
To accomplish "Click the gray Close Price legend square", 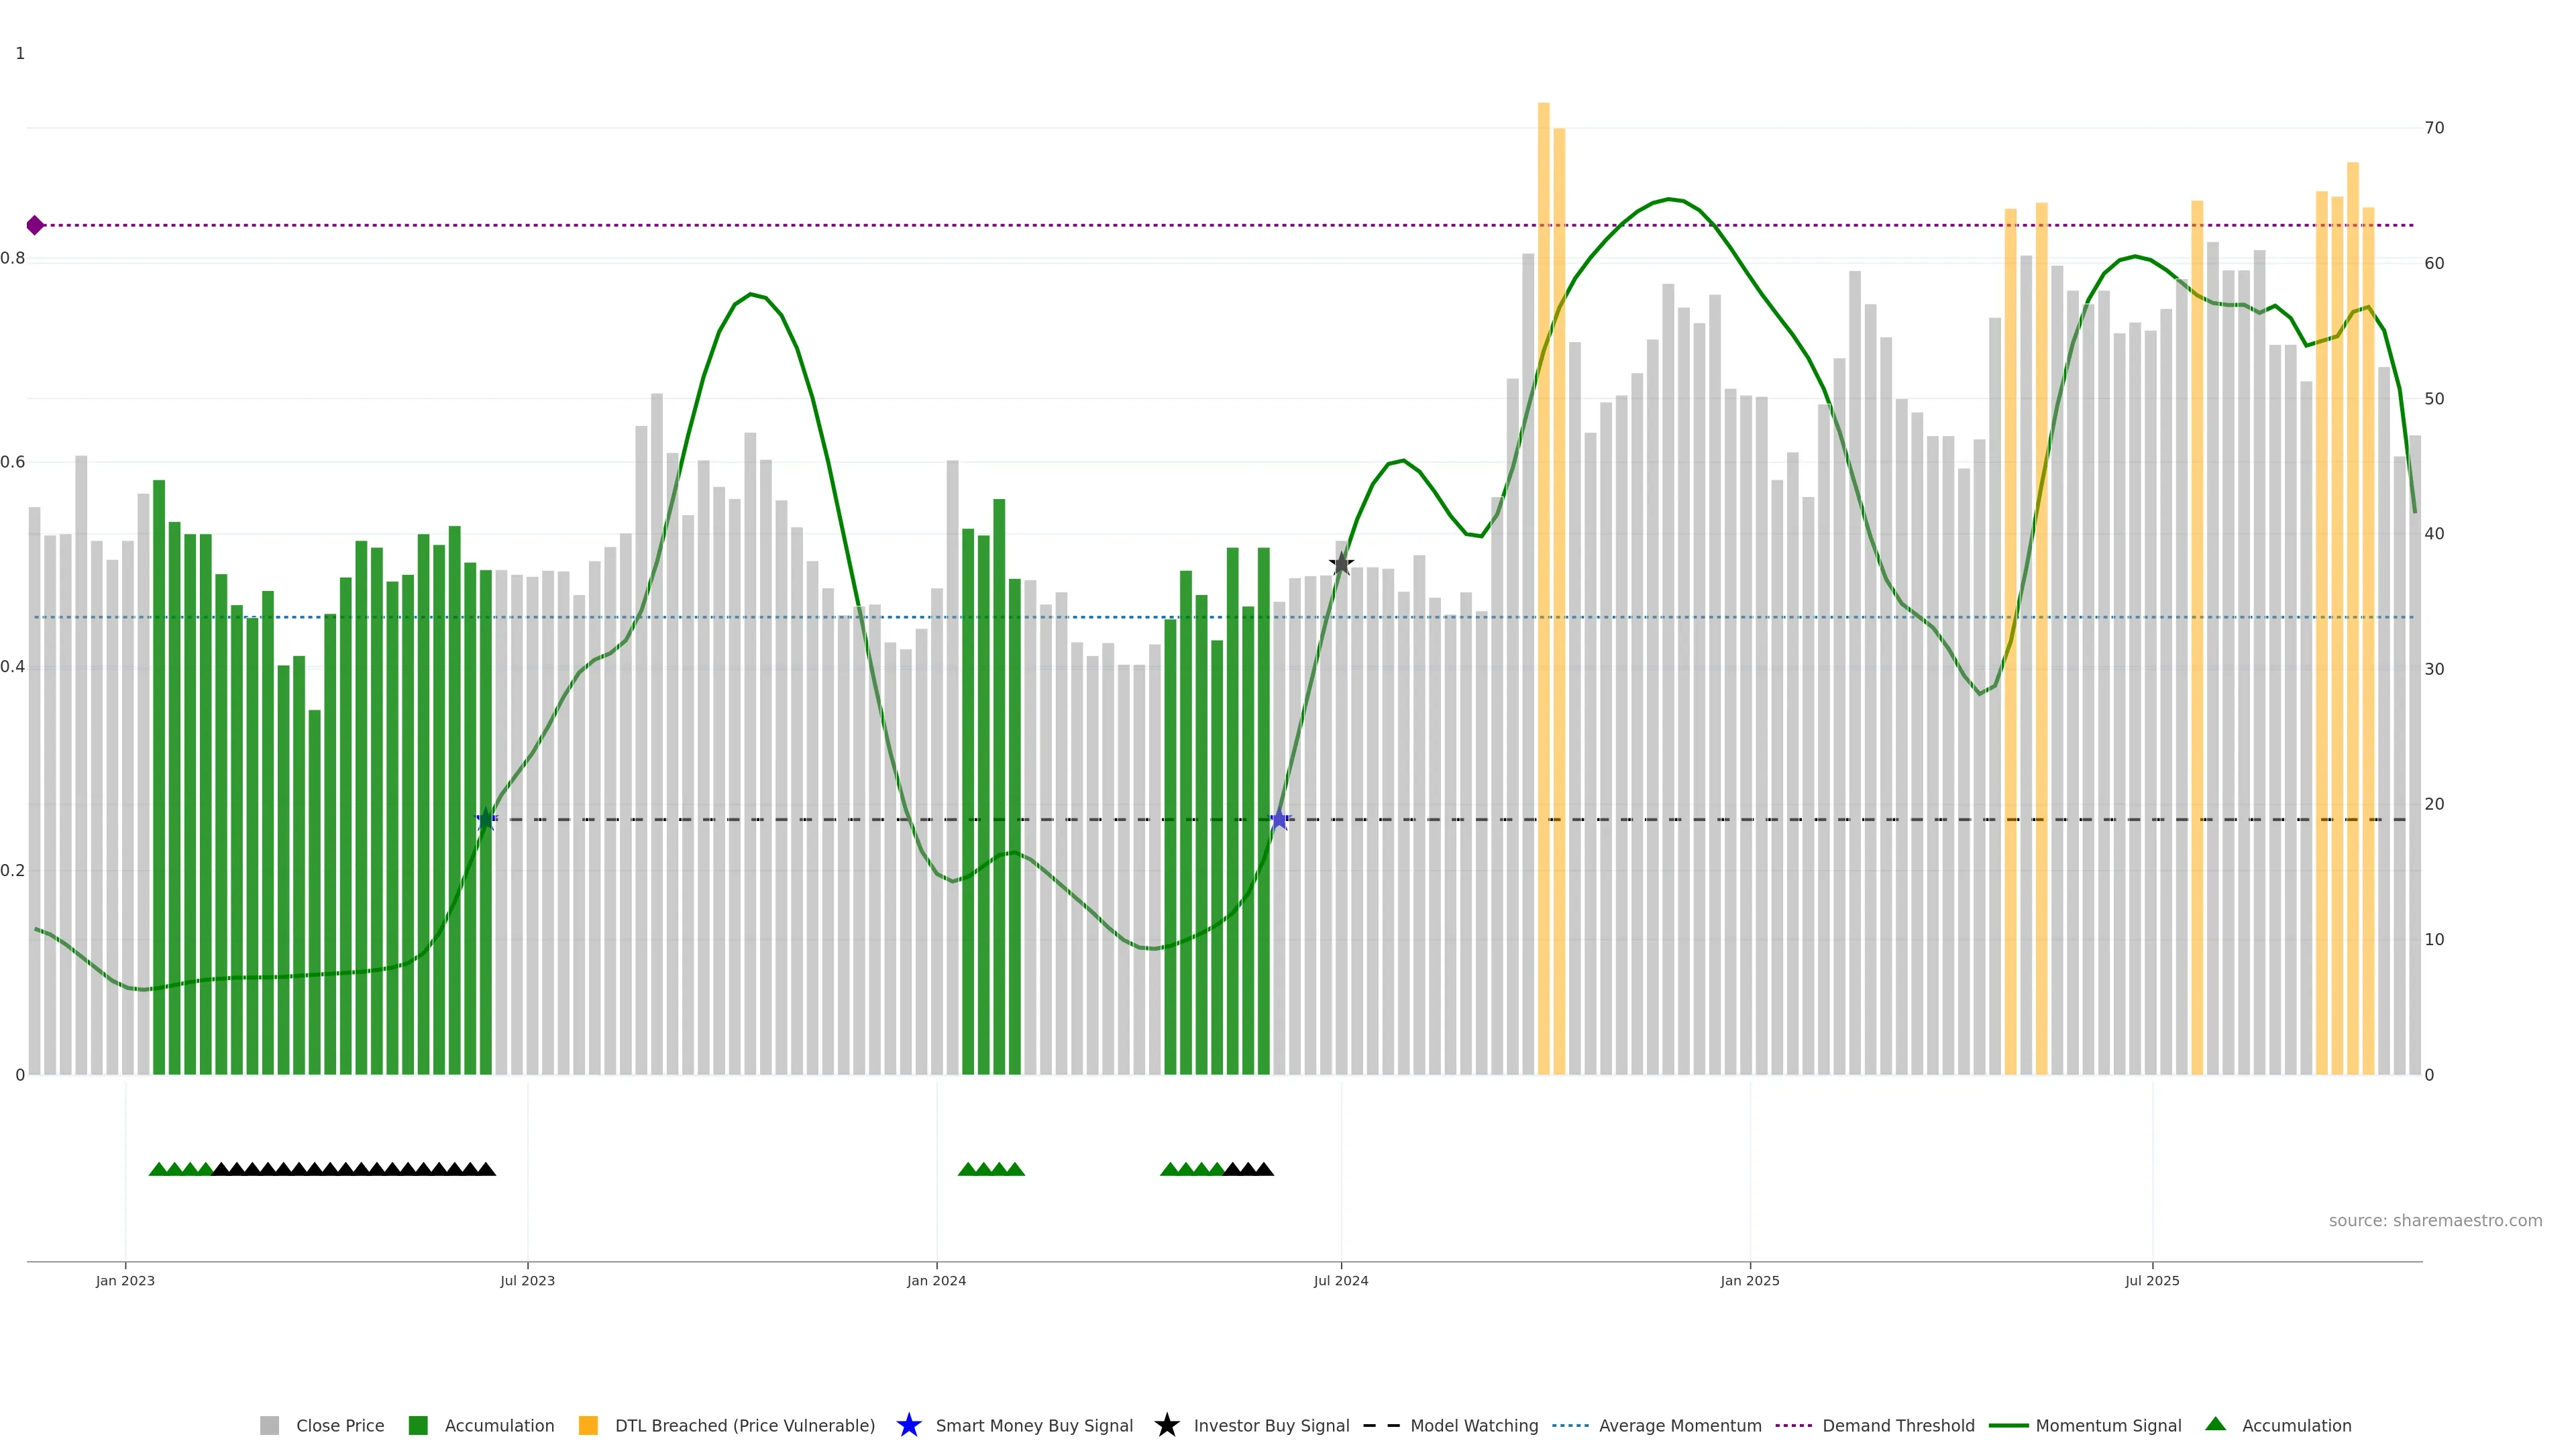I will 269,1425.
